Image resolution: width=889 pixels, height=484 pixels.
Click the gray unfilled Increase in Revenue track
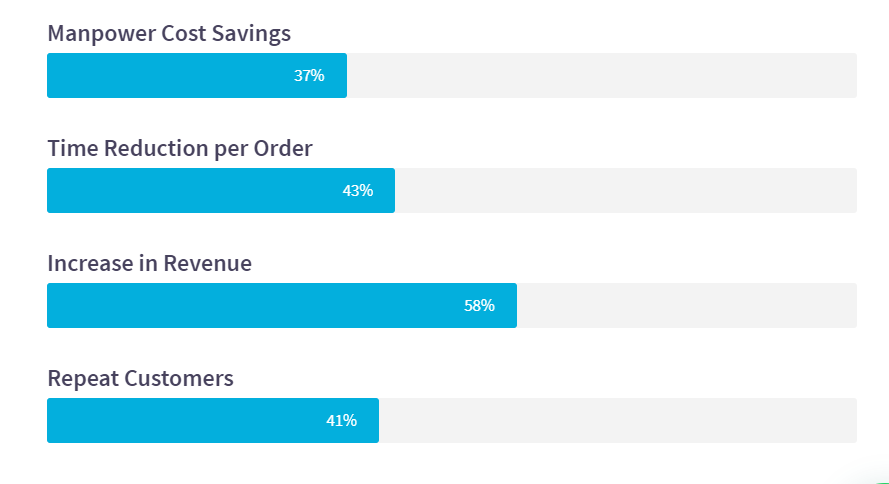pos(686,305)
